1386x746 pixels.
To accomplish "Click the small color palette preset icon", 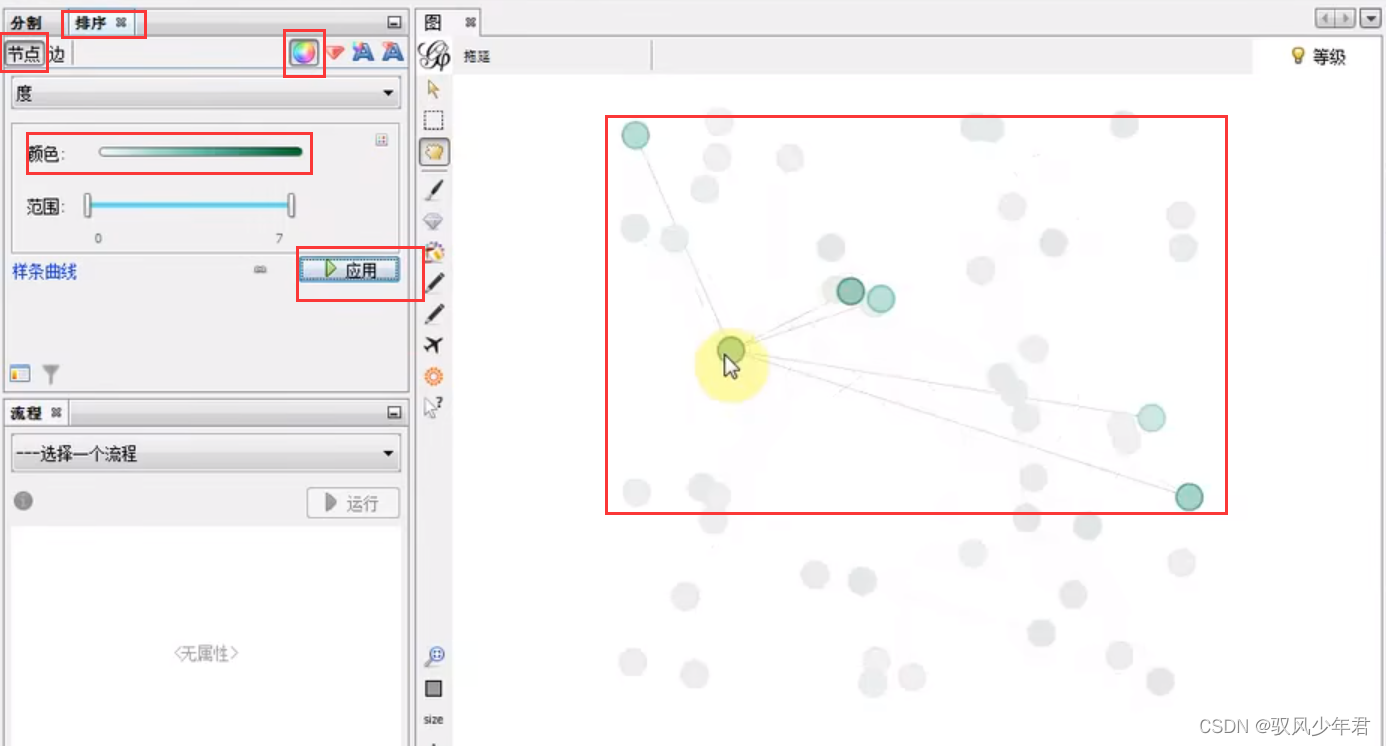I will pyautogui.click(x=381, y=141).
